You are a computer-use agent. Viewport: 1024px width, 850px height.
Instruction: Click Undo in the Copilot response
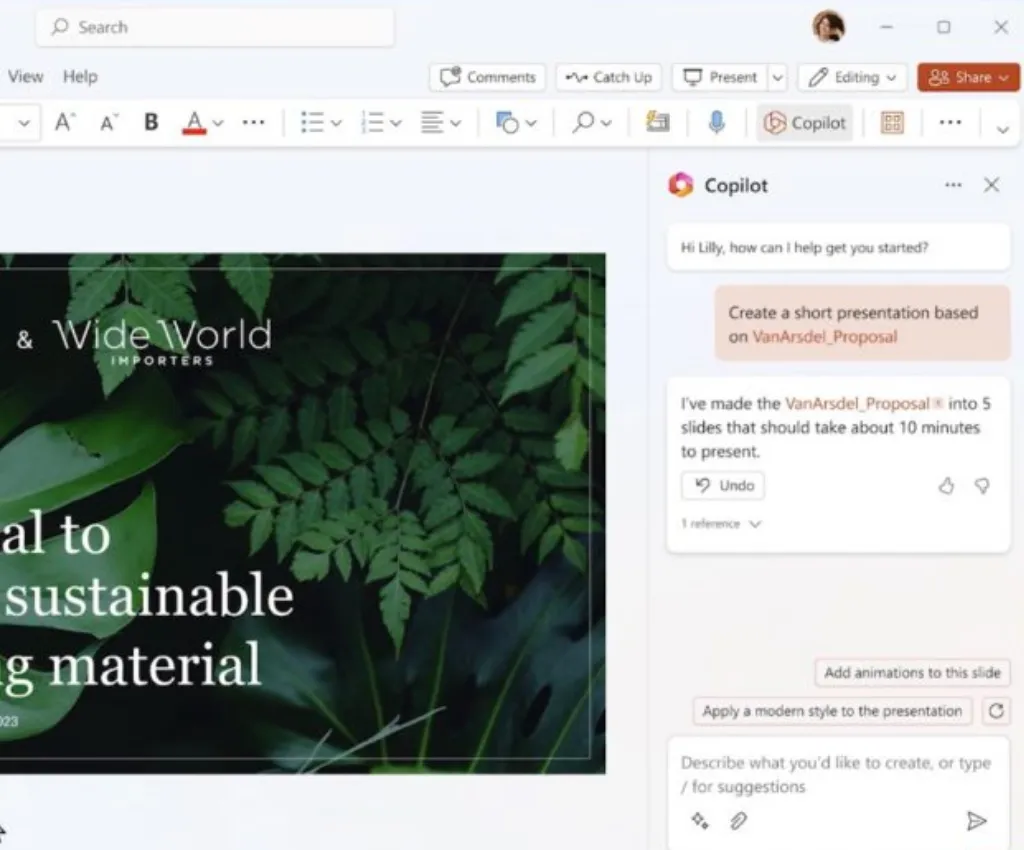click(x=723, y=486)
